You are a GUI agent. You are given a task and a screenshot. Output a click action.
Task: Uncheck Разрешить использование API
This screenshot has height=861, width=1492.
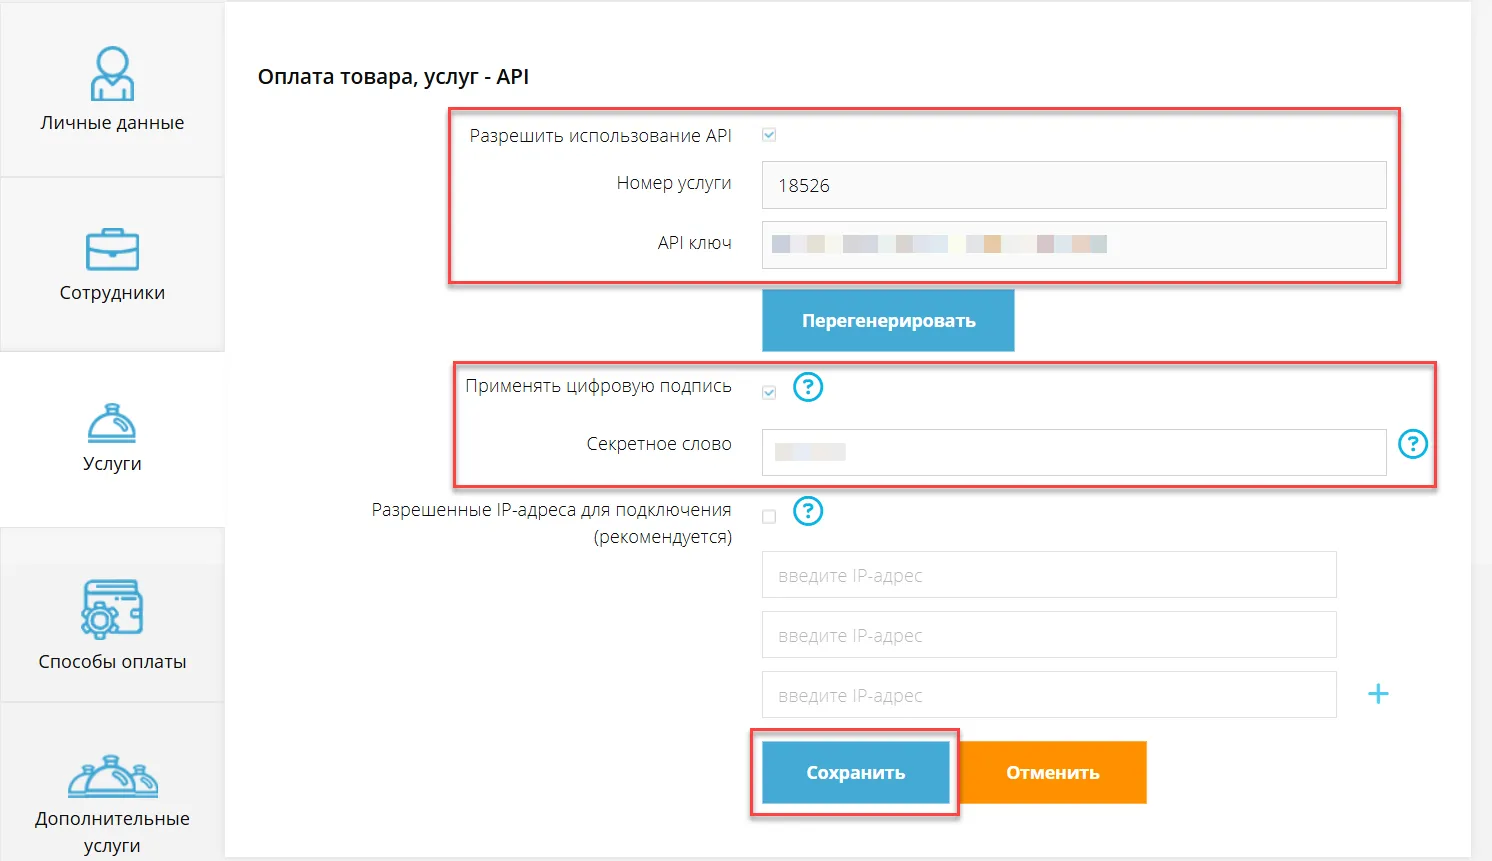(x=768, y=134)
